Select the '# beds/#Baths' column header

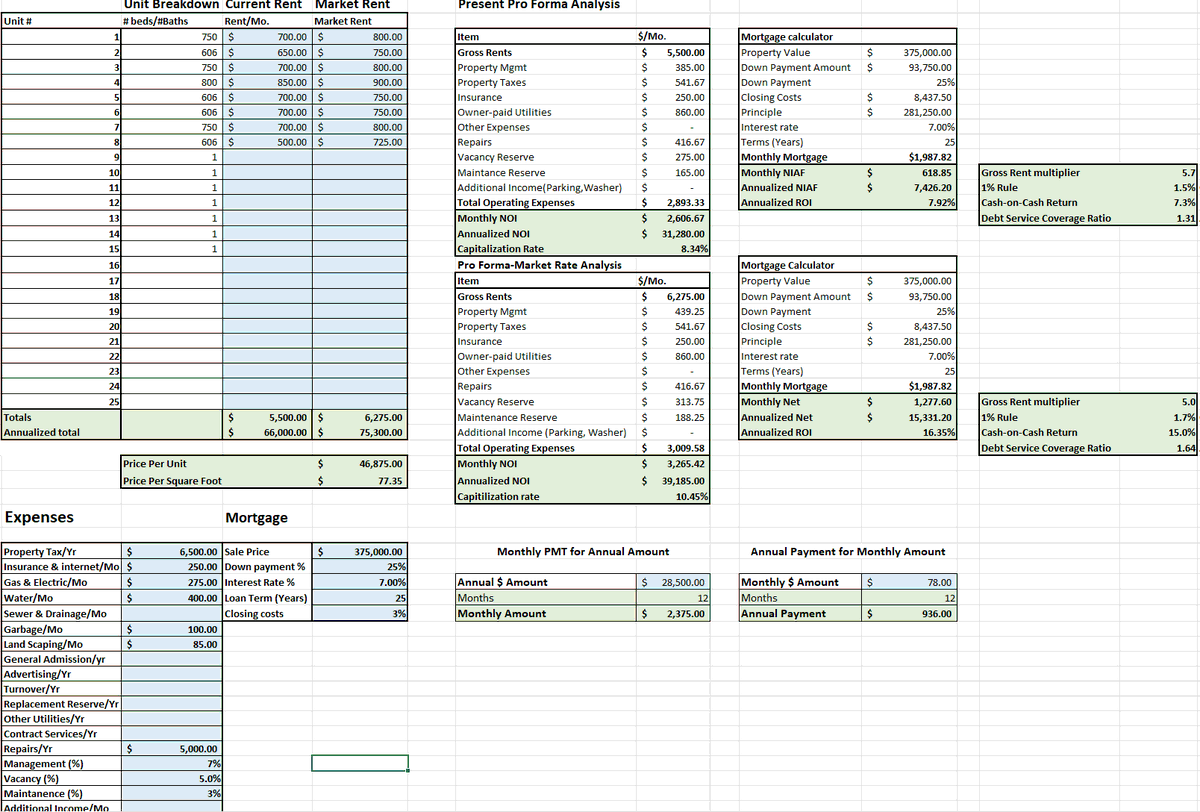(x=170, y=21)
